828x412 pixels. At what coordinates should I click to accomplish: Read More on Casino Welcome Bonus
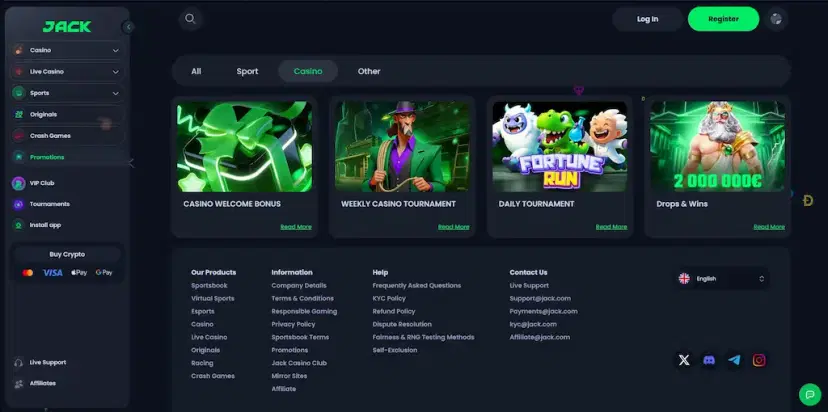pyautogui.click(x=296, y=227)
